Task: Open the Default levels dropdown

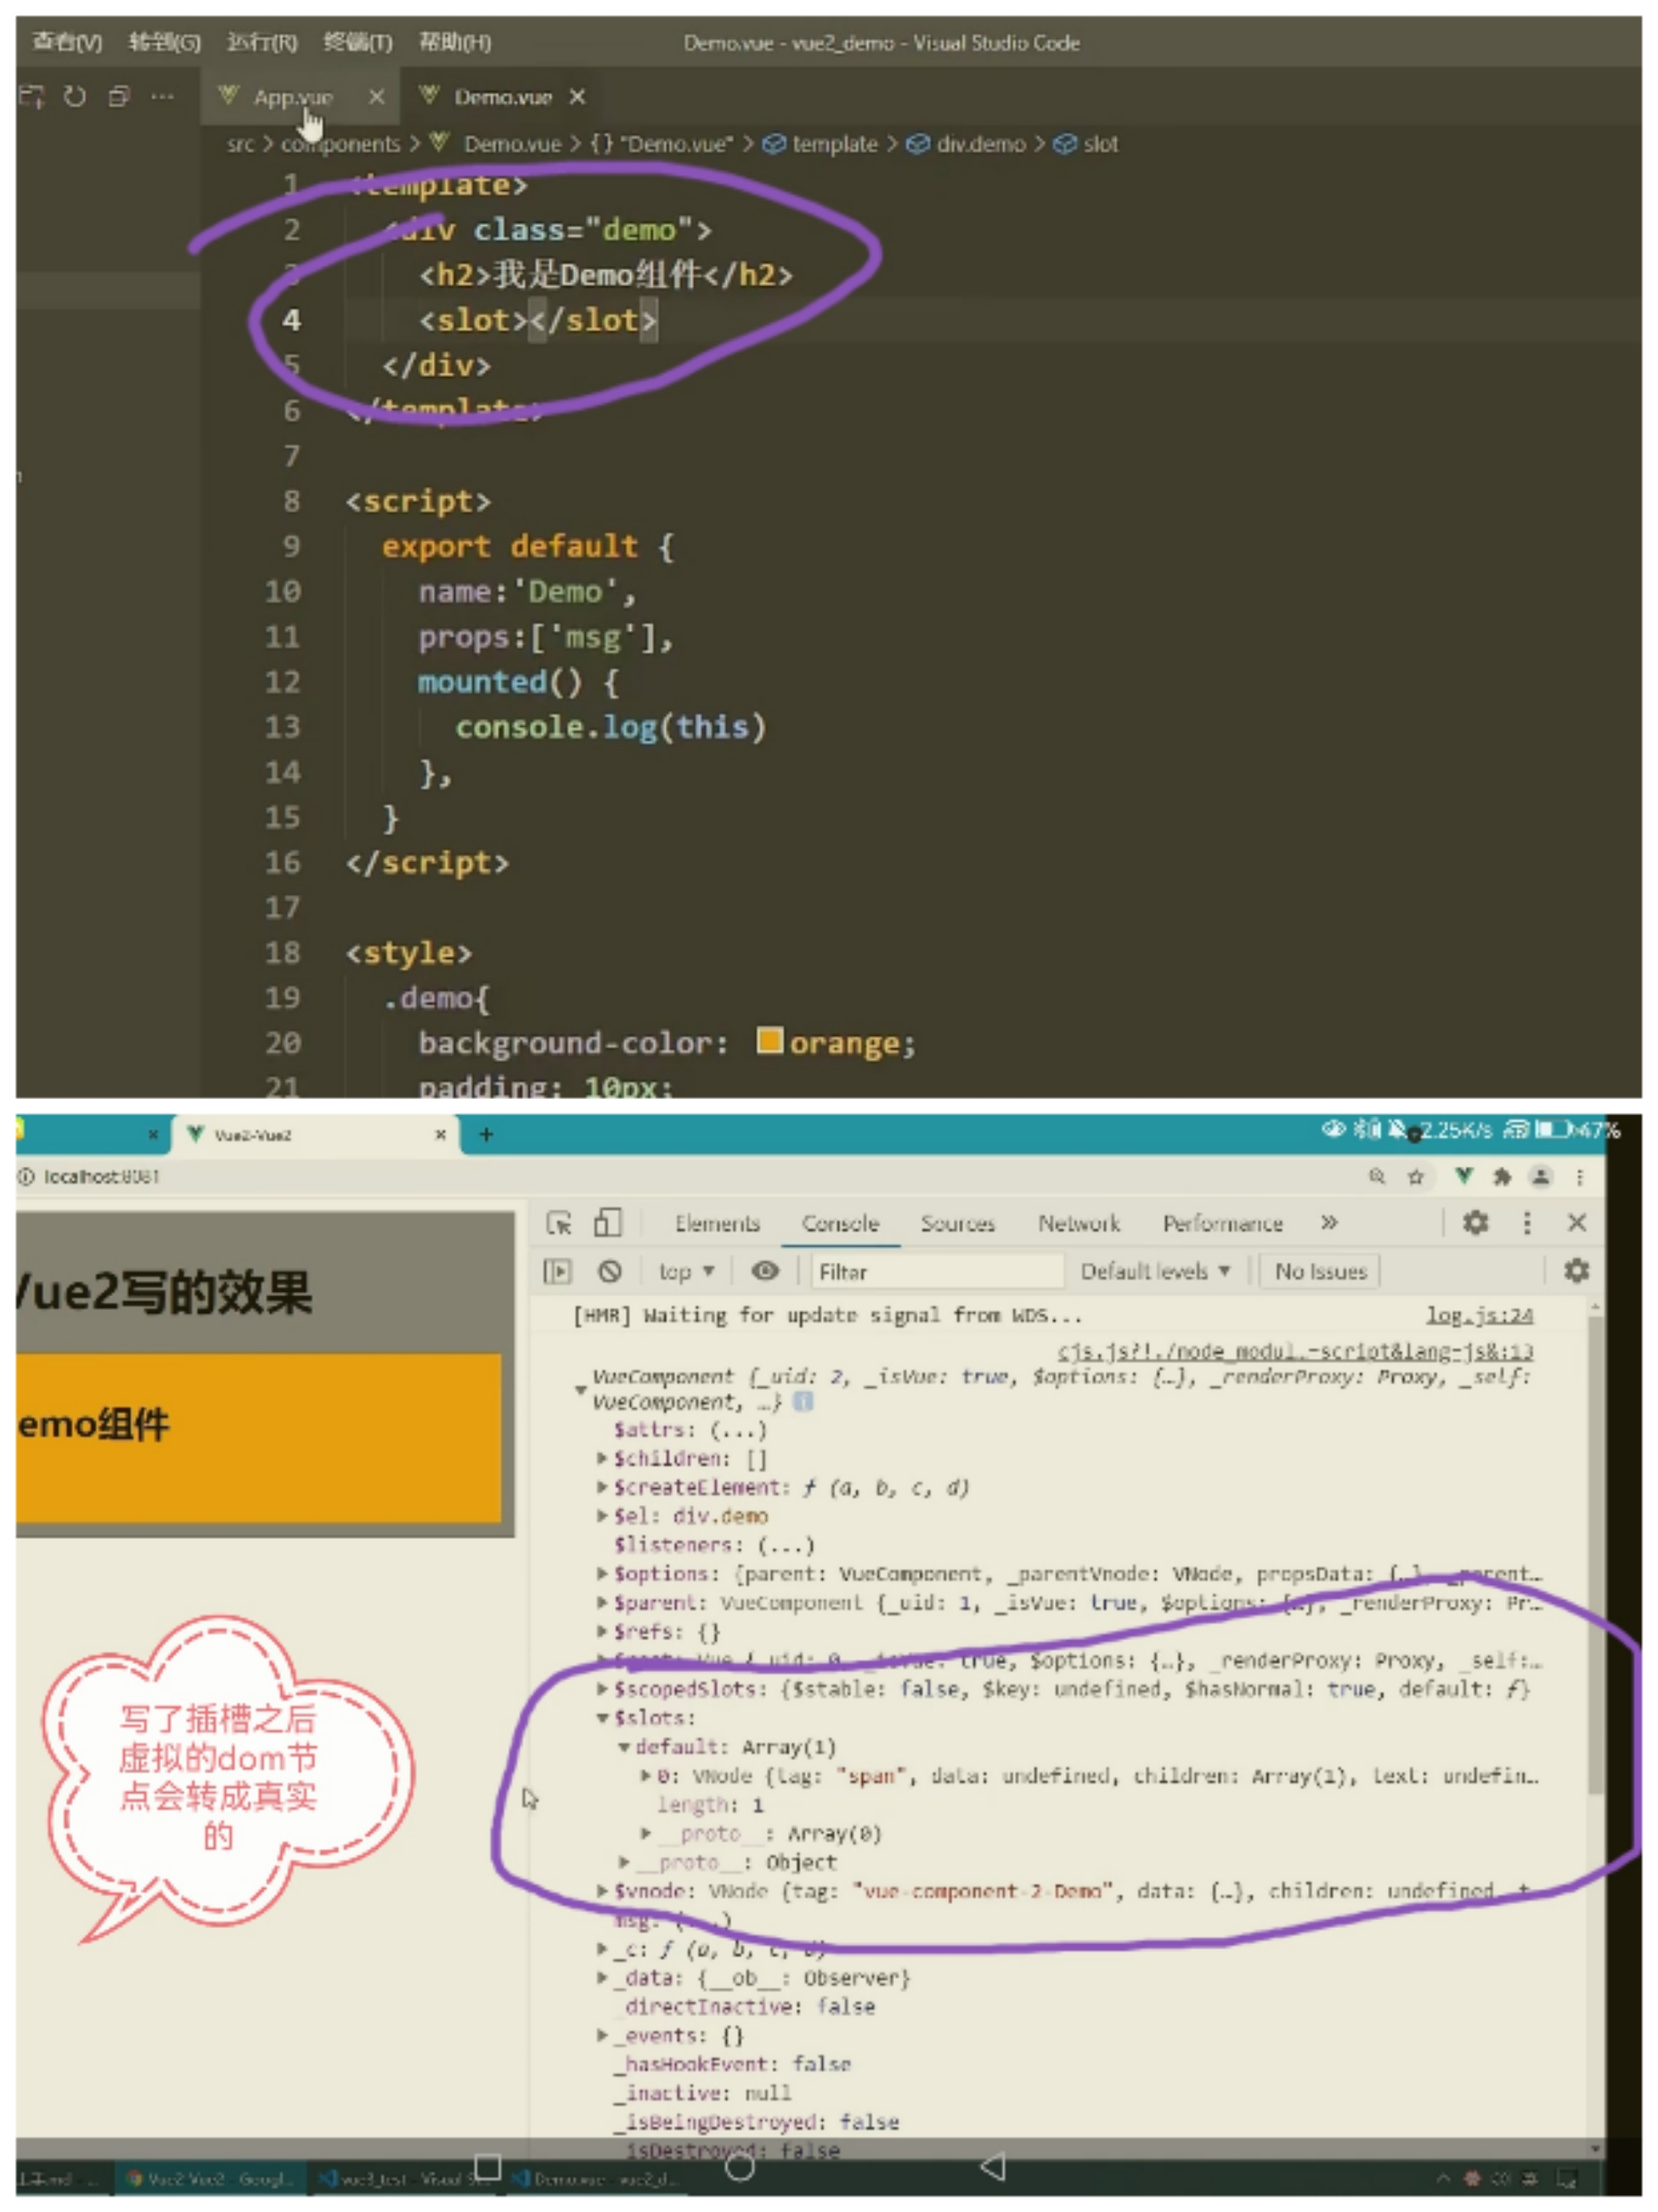Action: 1154,1271
